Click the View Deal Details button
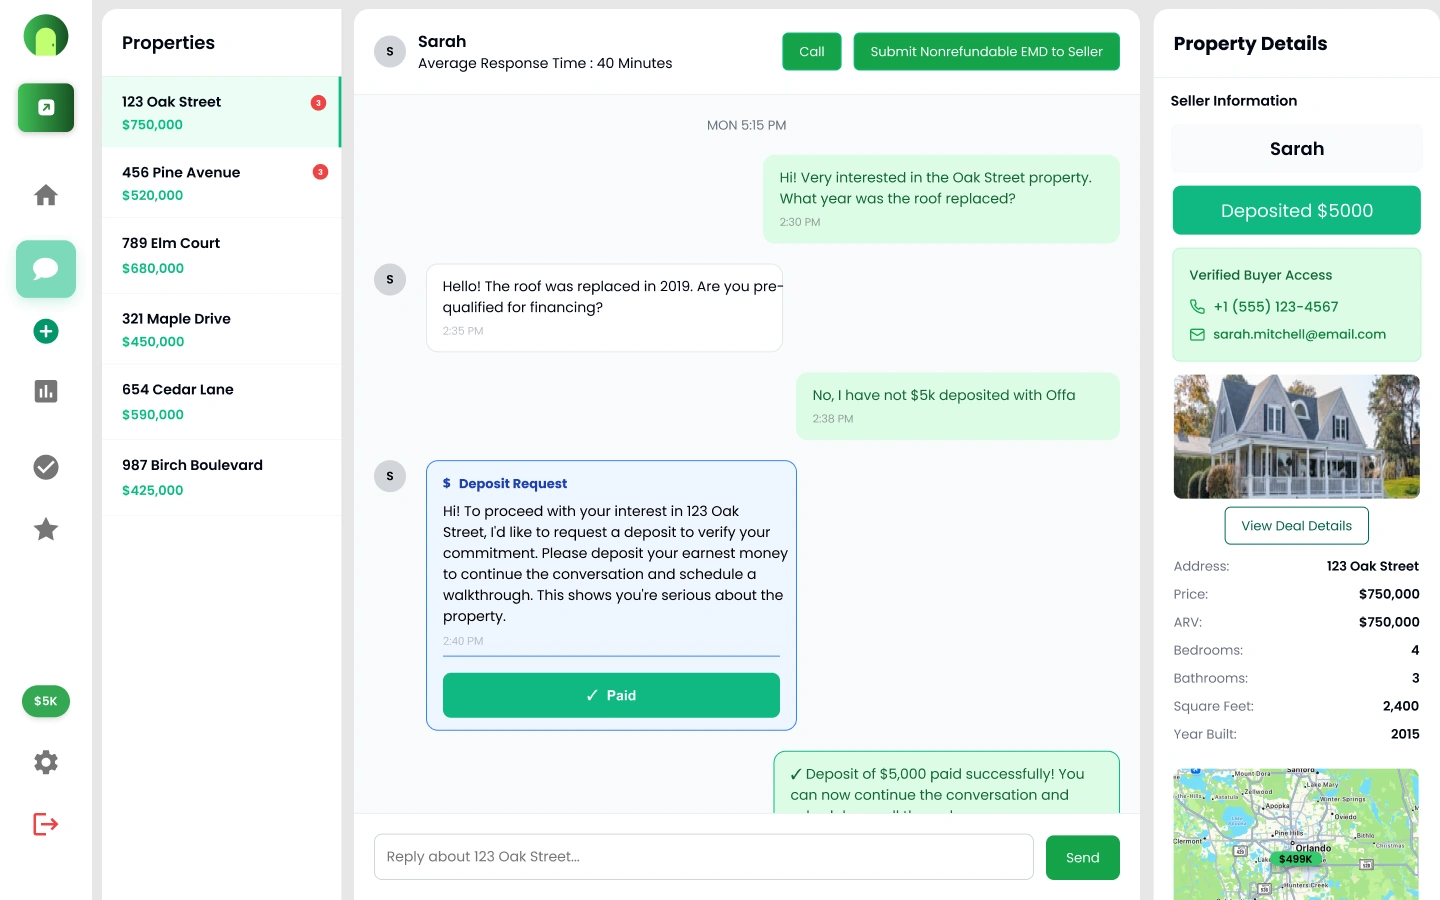The height and width of the screenshot is (900, 1440). pyautogui.click(x=1296, y=526)
